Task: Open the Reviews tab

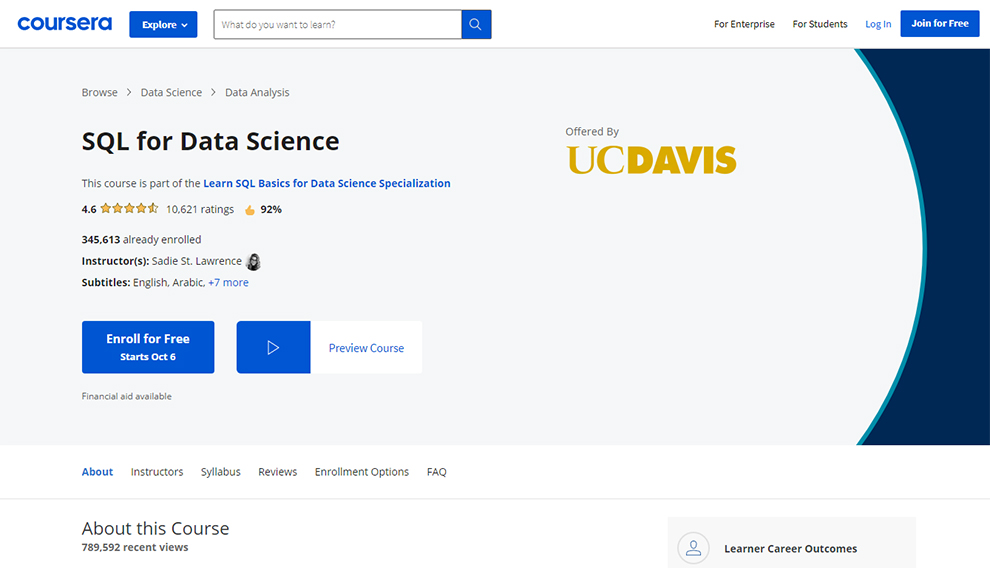Action: [x=277, y=472]
